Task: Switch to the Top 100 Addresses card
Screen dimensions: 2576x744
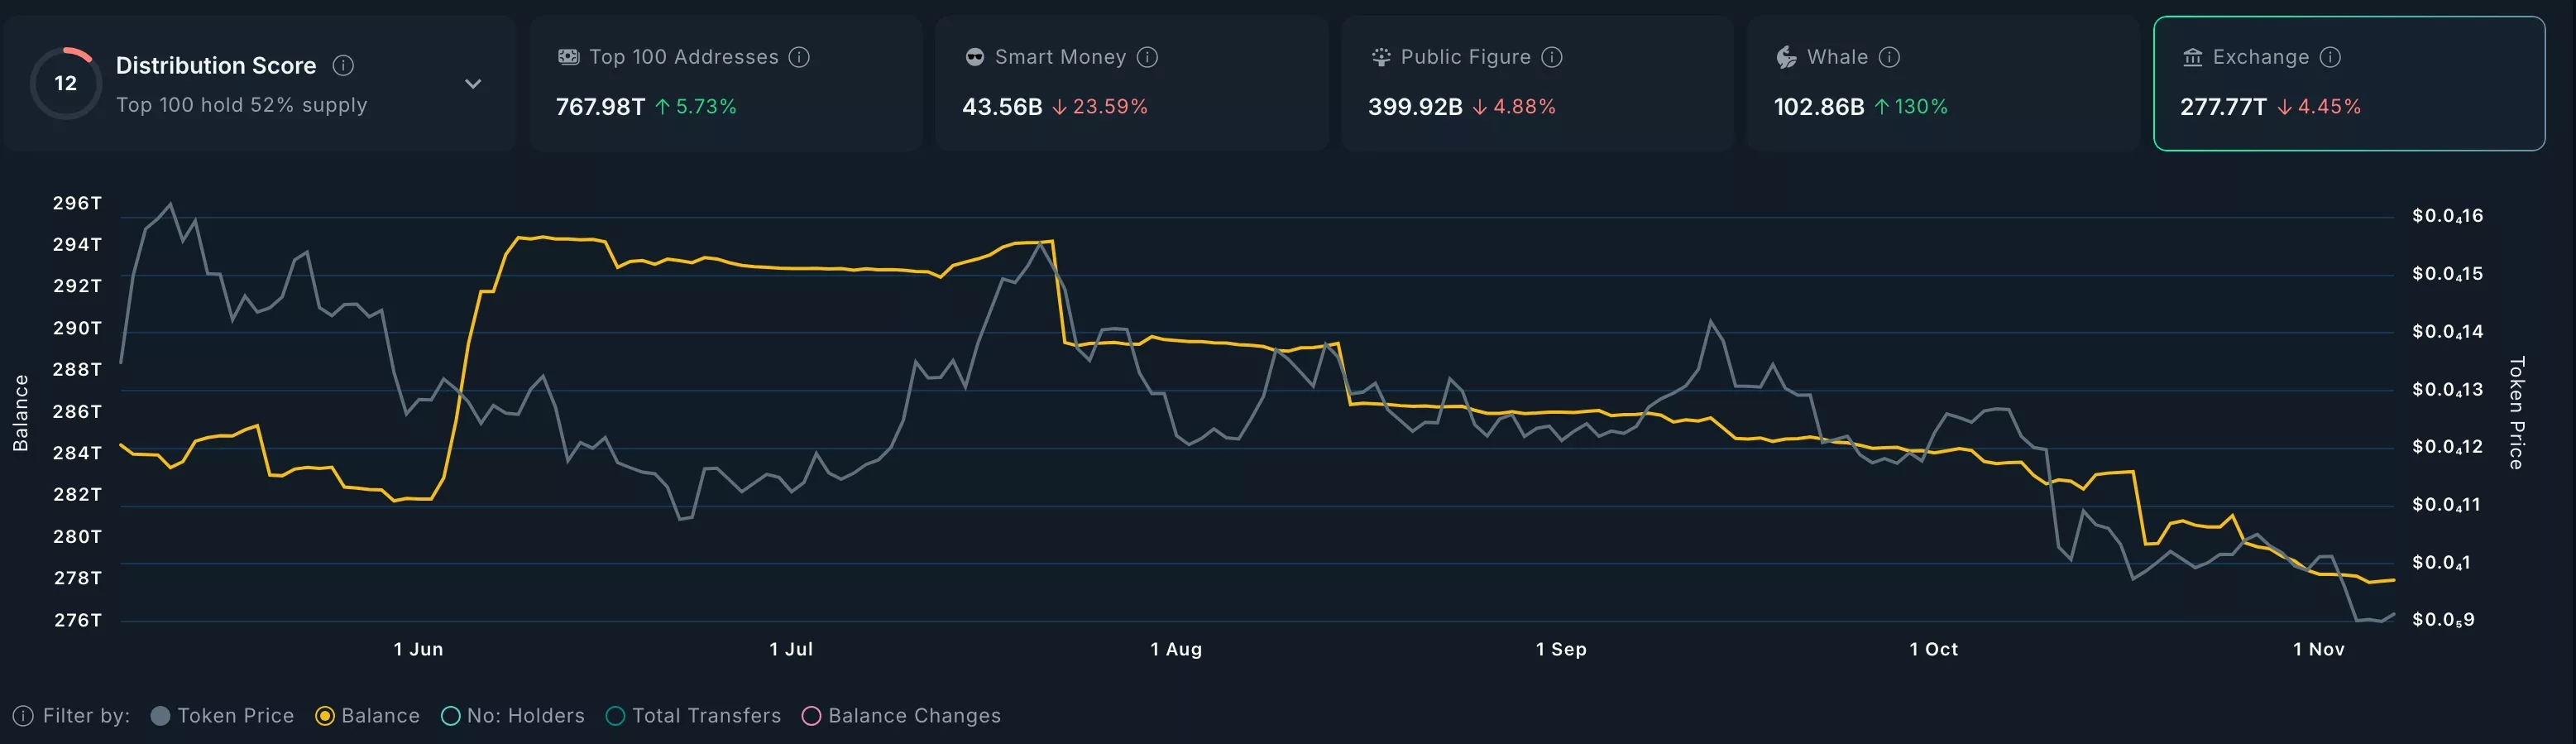Action: [x=725, y=83]
